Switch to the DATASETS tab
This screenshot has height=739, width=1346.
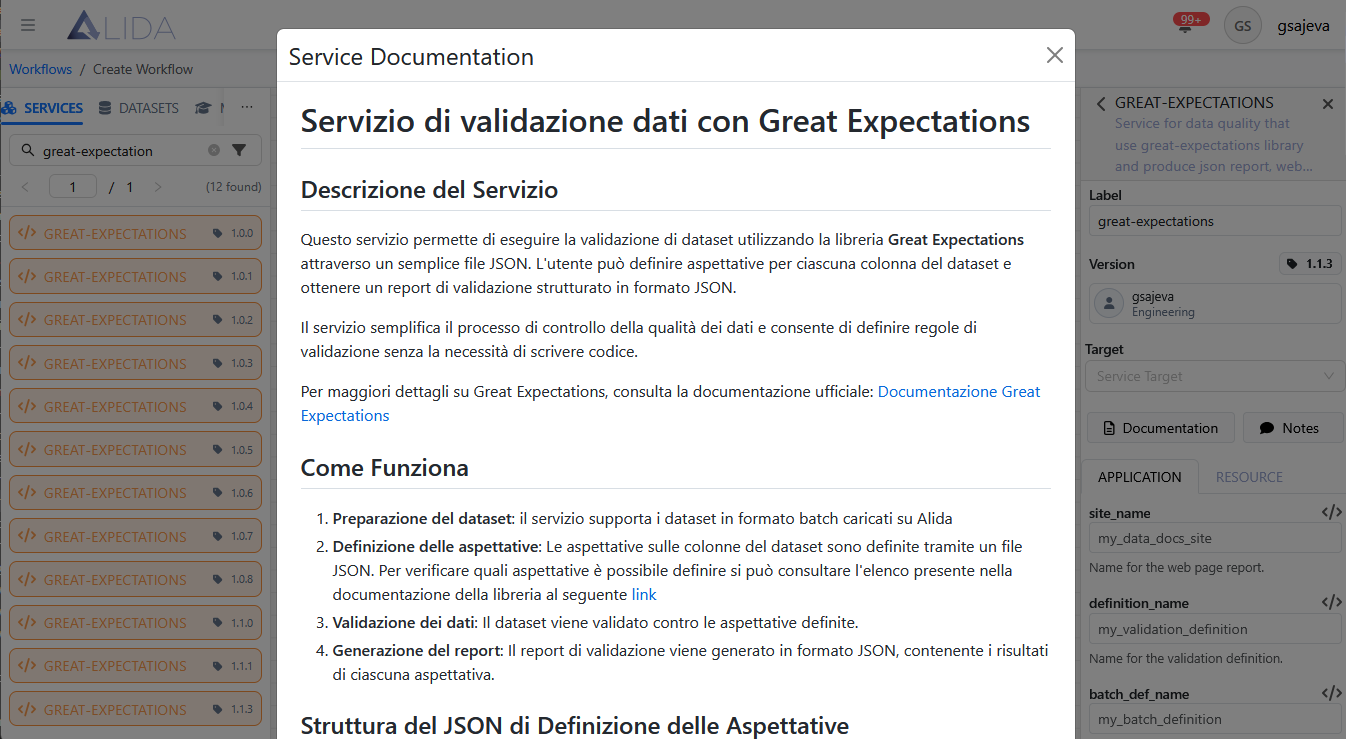pos(138,108)
